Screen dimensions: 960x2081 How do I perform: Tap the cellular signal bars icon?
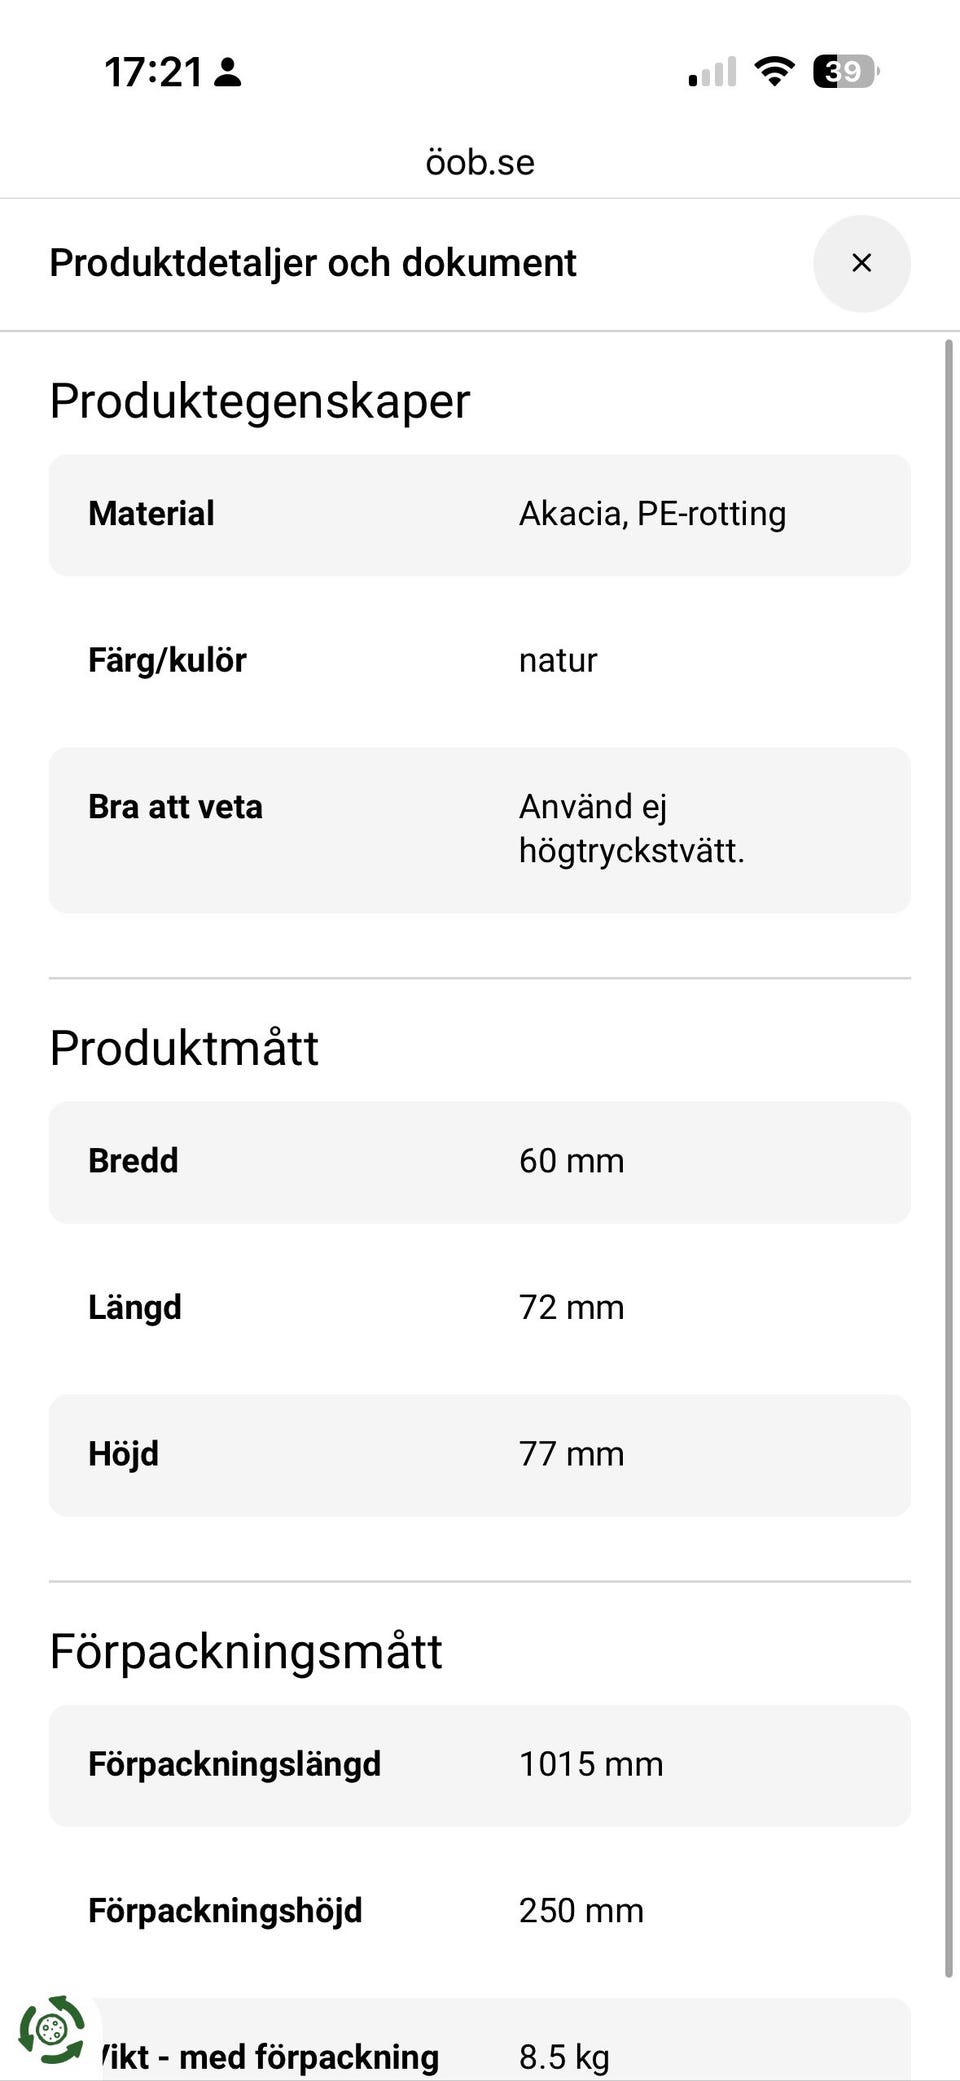coord(712,72)
